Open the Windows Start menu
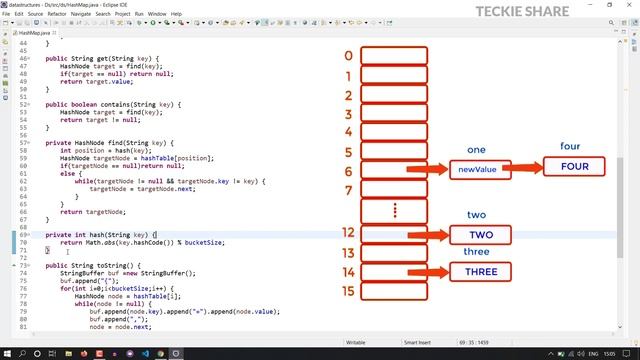This screenshot has width=640, height=360. pos(7,353)
